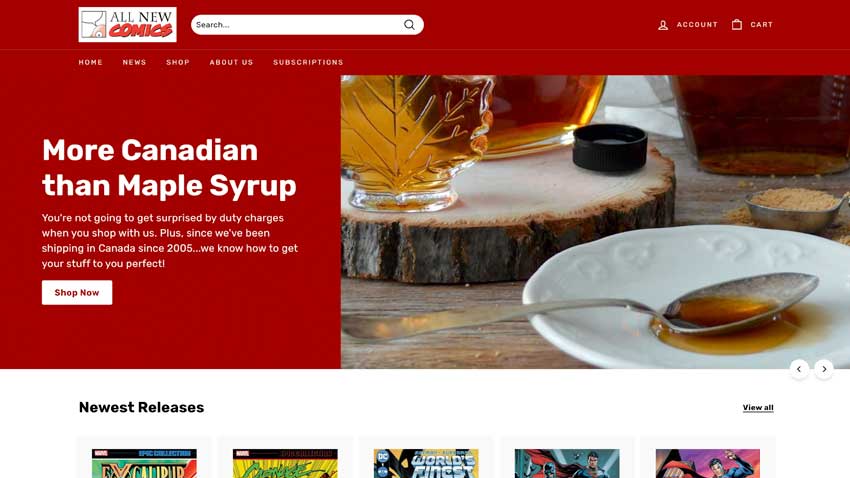Click the All New Comics logo
The height and width of the screenshot is (478, 850).
tap(127, 24)
